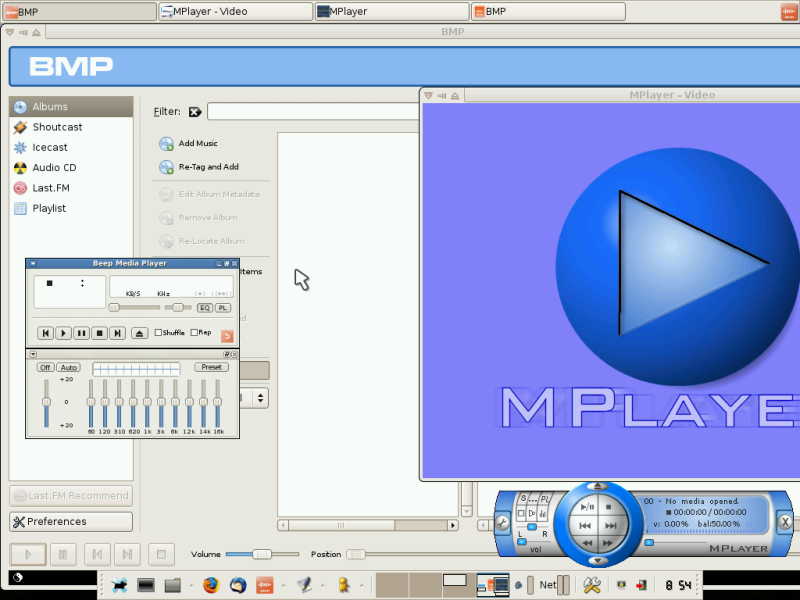Open the equalizer Preset menu
The image size is (800, 600).
(211, 367)
